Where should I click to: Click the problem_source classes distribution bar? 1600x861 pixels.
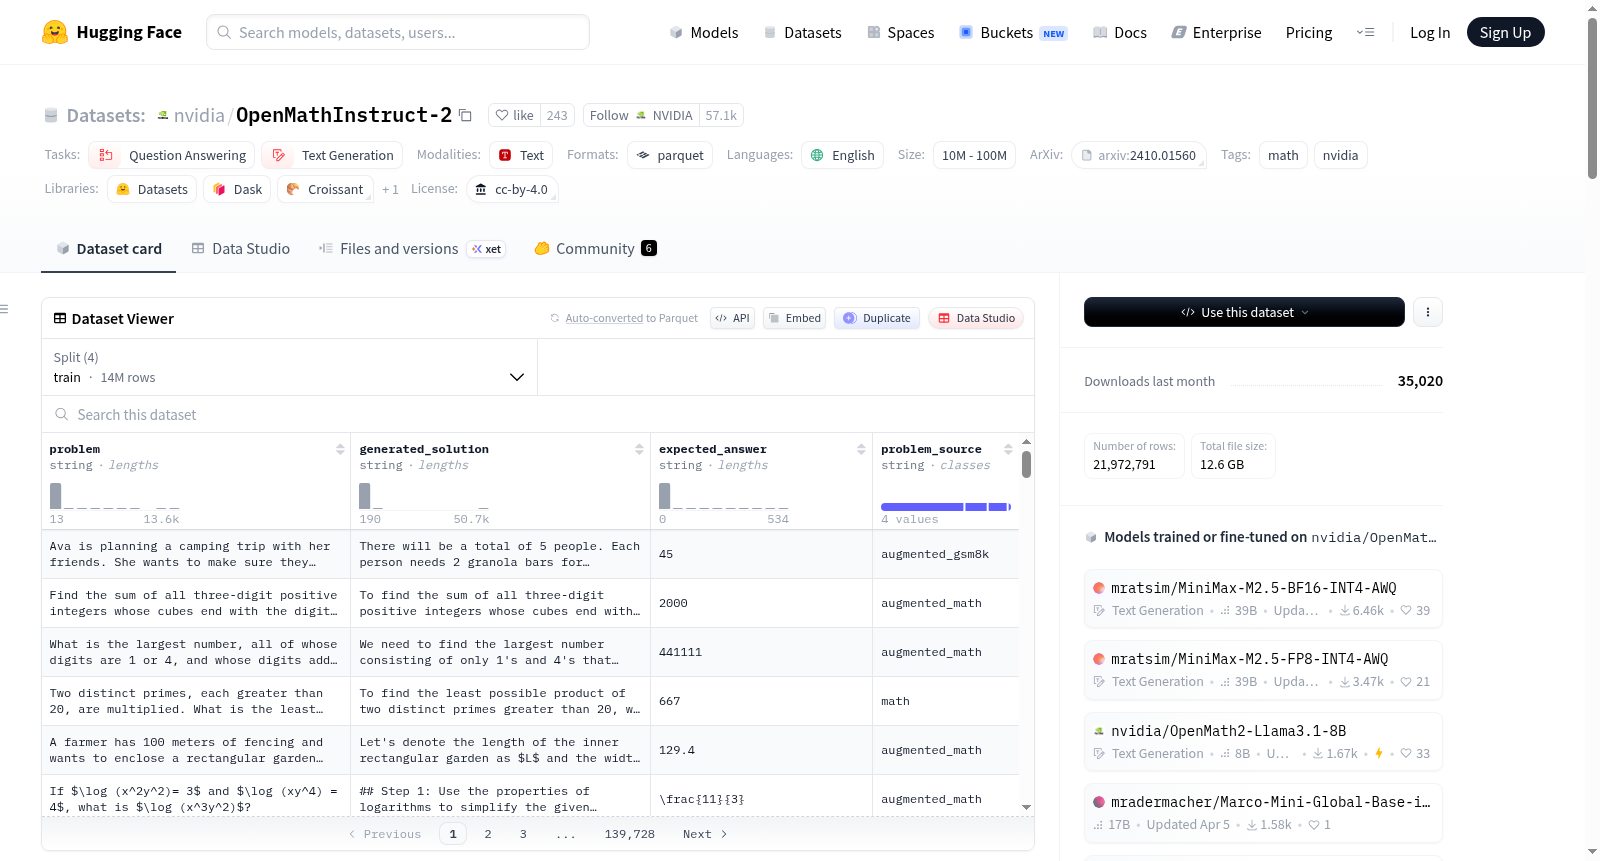coord(946,507)
